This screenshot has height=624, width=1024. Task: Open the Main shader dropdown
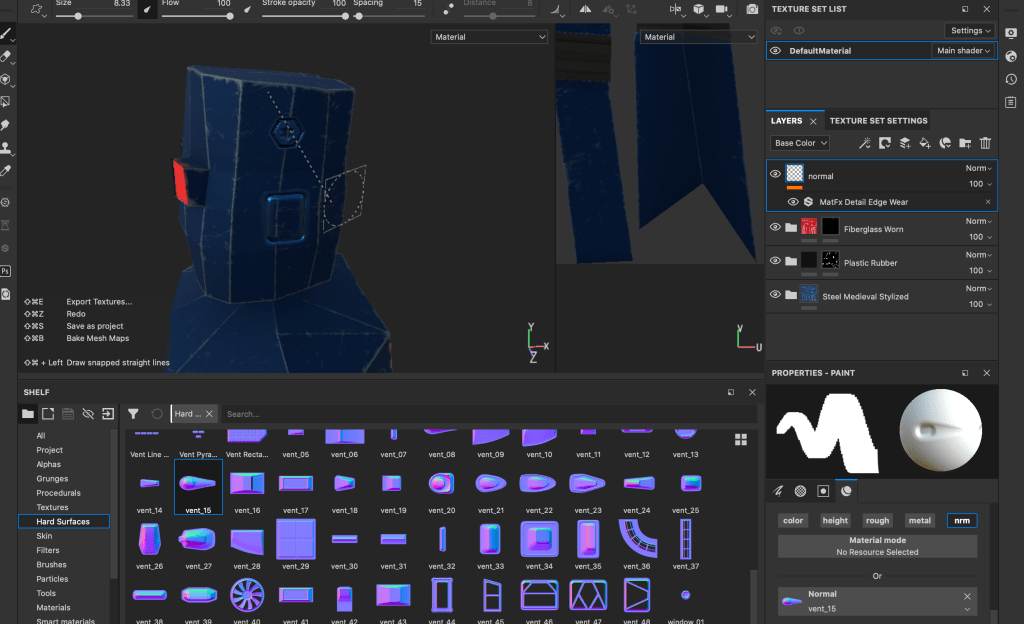point(963,50)
